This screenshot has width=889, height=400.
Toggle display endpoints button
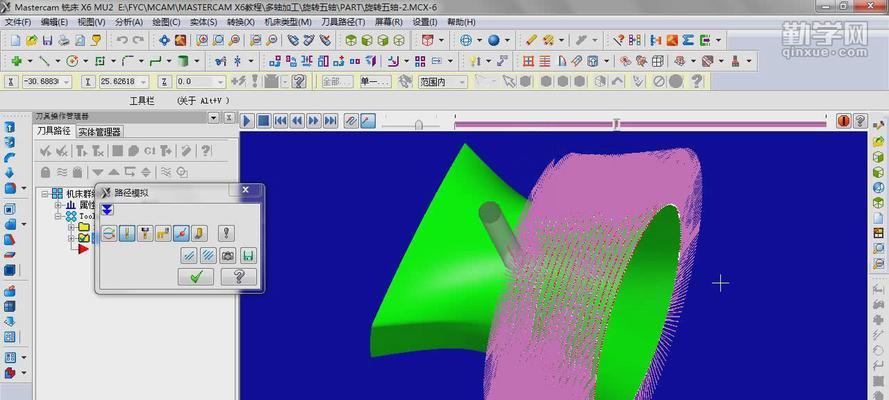click(x=181, y=233)
